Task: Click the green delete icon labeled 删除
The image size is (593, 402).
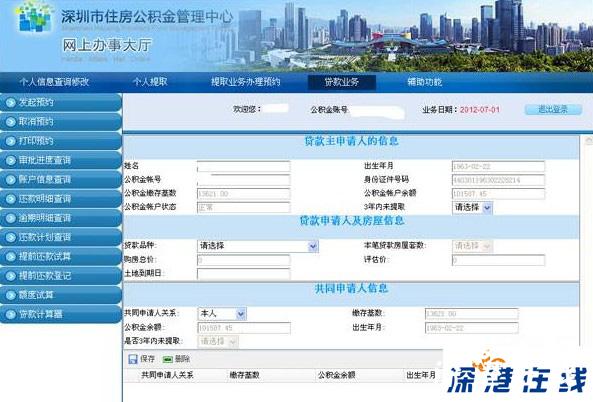Action: click(168, 359)
